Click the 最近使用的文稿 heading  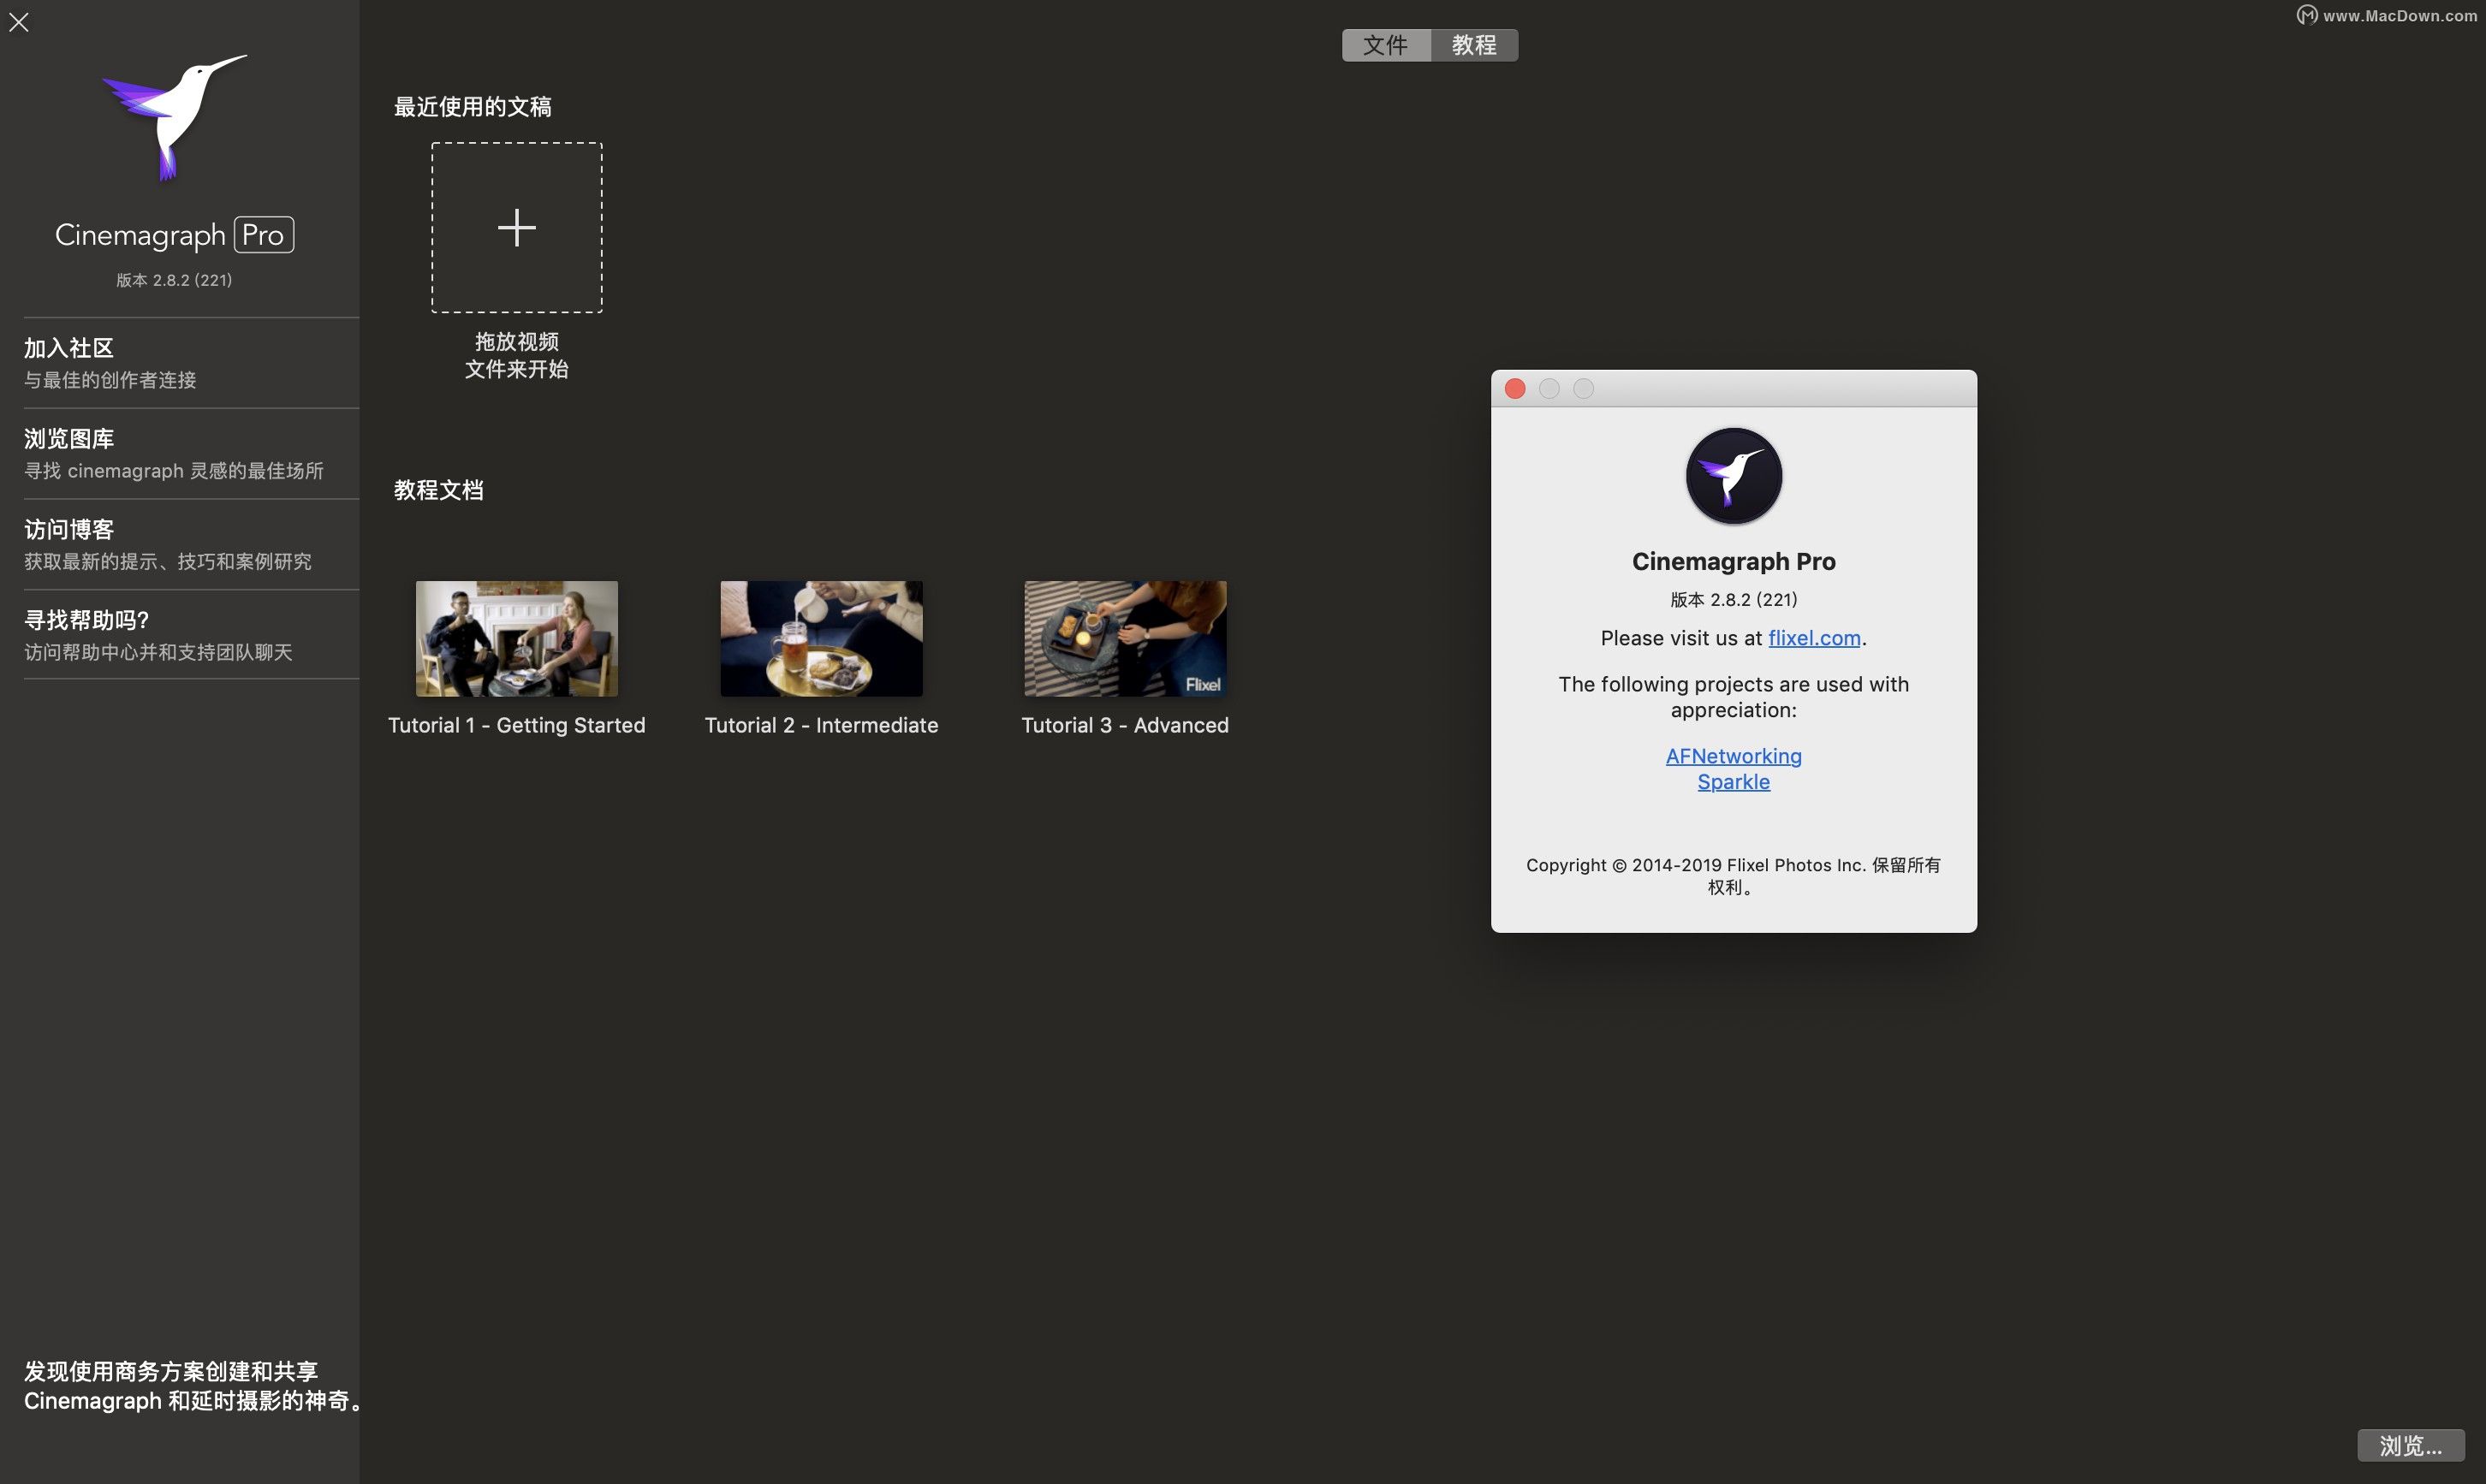[472, 107]
